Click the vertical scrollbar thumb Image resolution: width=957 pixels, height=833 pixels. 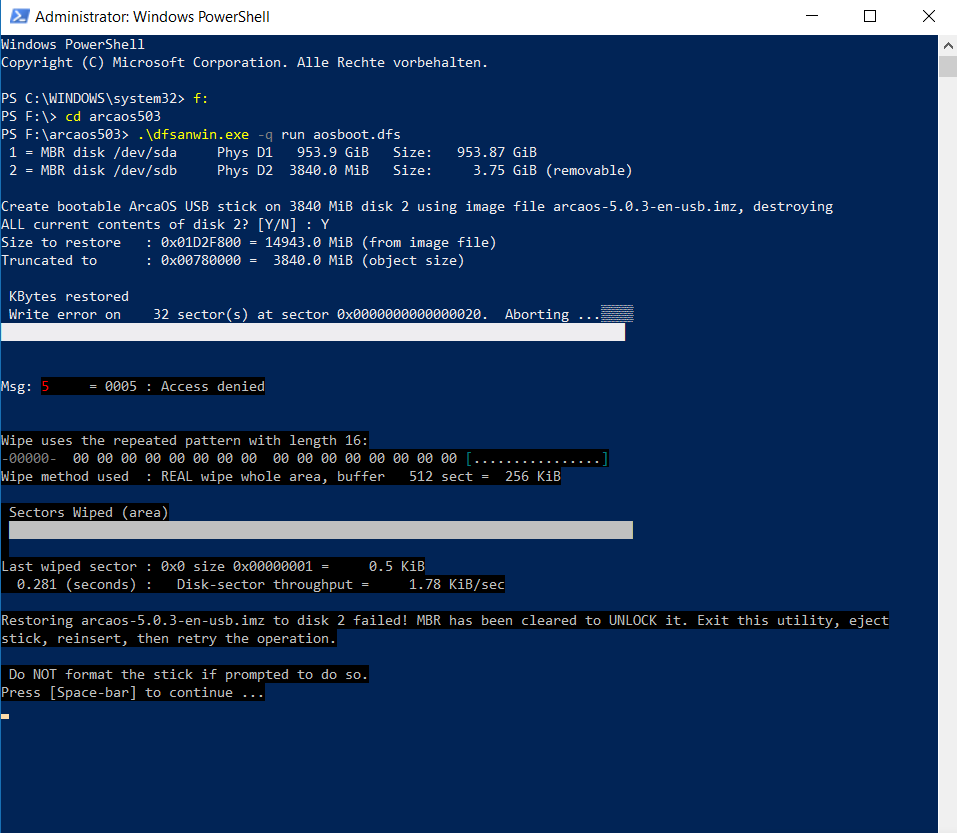coord(948,67)
